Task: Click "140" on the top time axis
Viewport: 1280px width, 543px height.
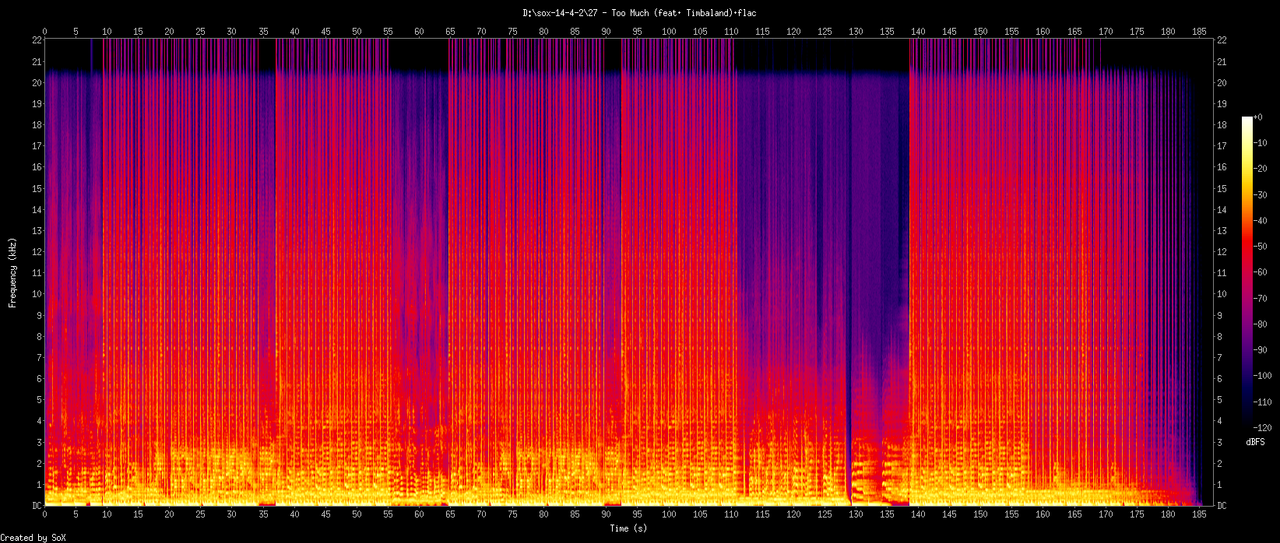Action: pos(918,30)
